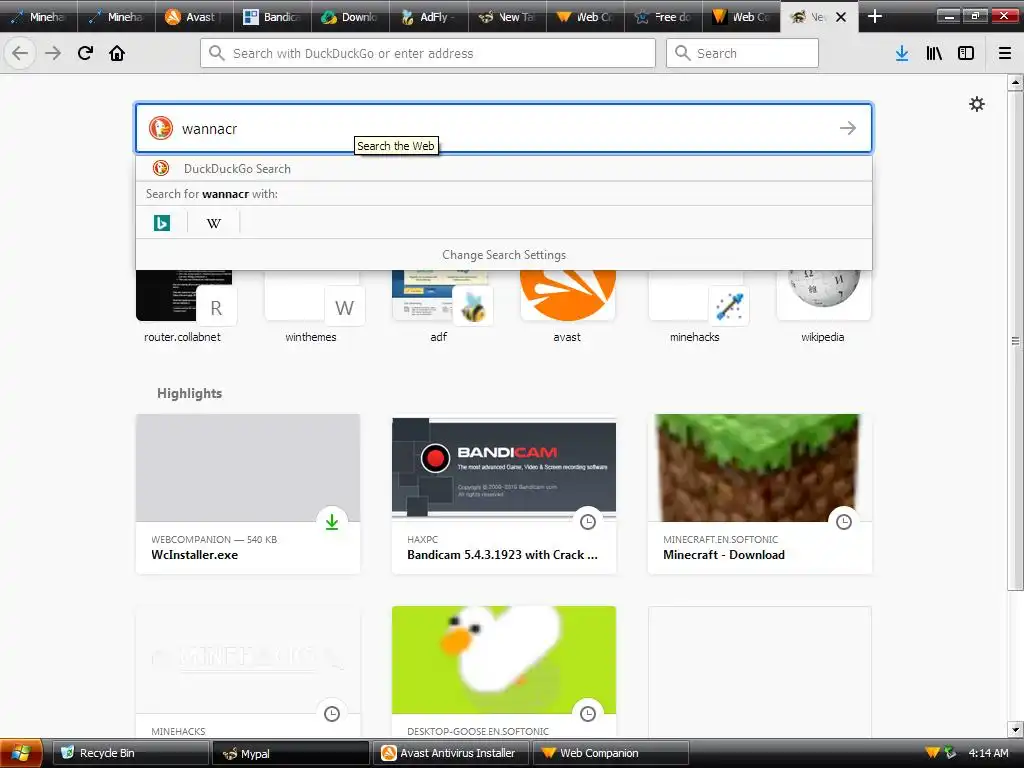
Task: Open Web Companion taskbar button
Action: [x=612, y=753]
